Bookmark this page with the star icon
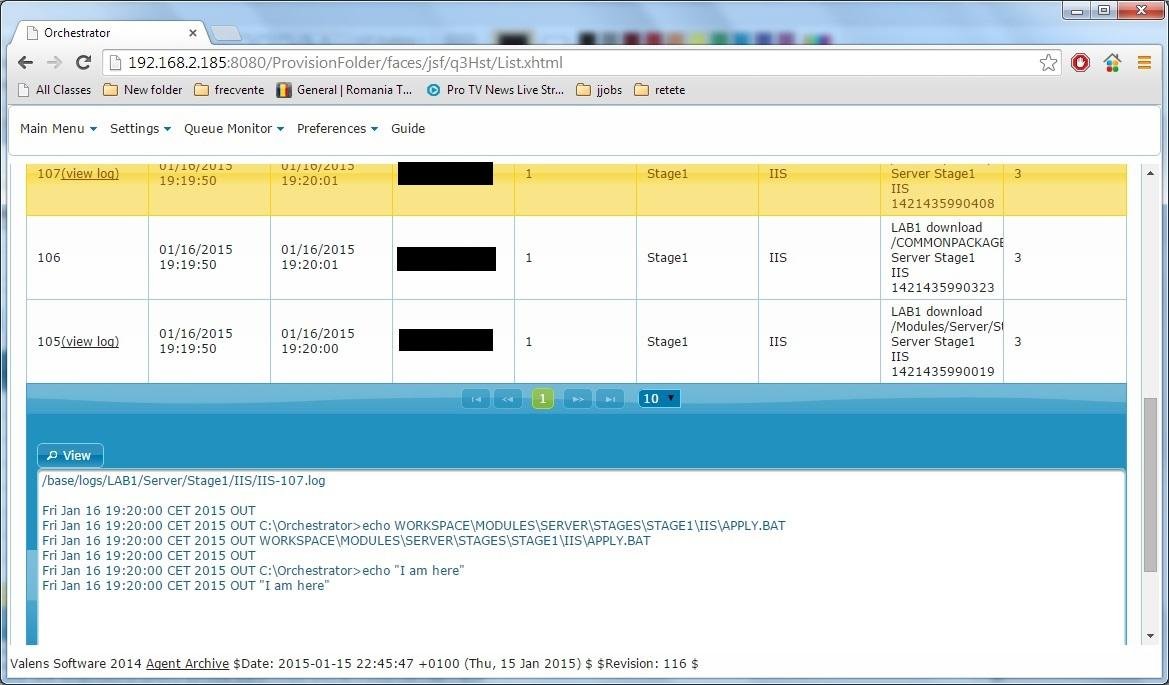This screenshot has width=1169, height=685. (1047, 62)
